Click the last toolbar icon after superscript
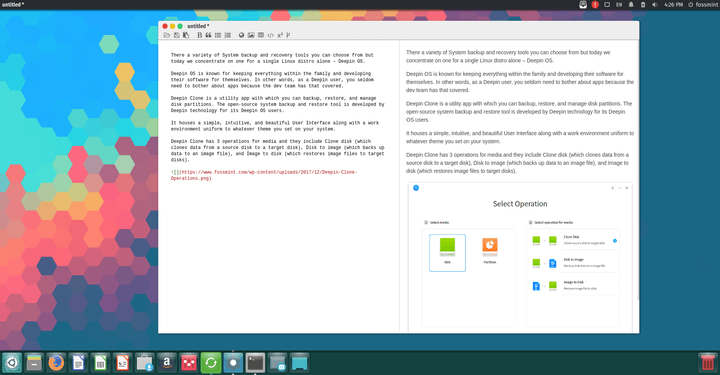 tap(288, 35)
